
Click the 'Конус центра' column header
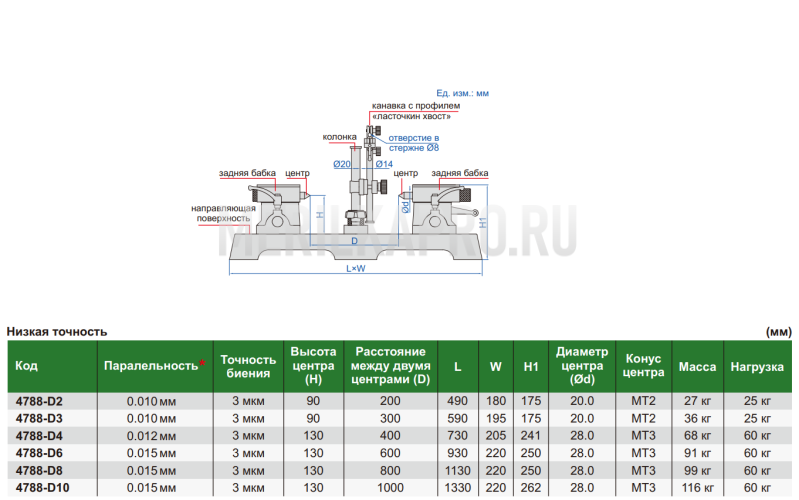pos(644,365)
